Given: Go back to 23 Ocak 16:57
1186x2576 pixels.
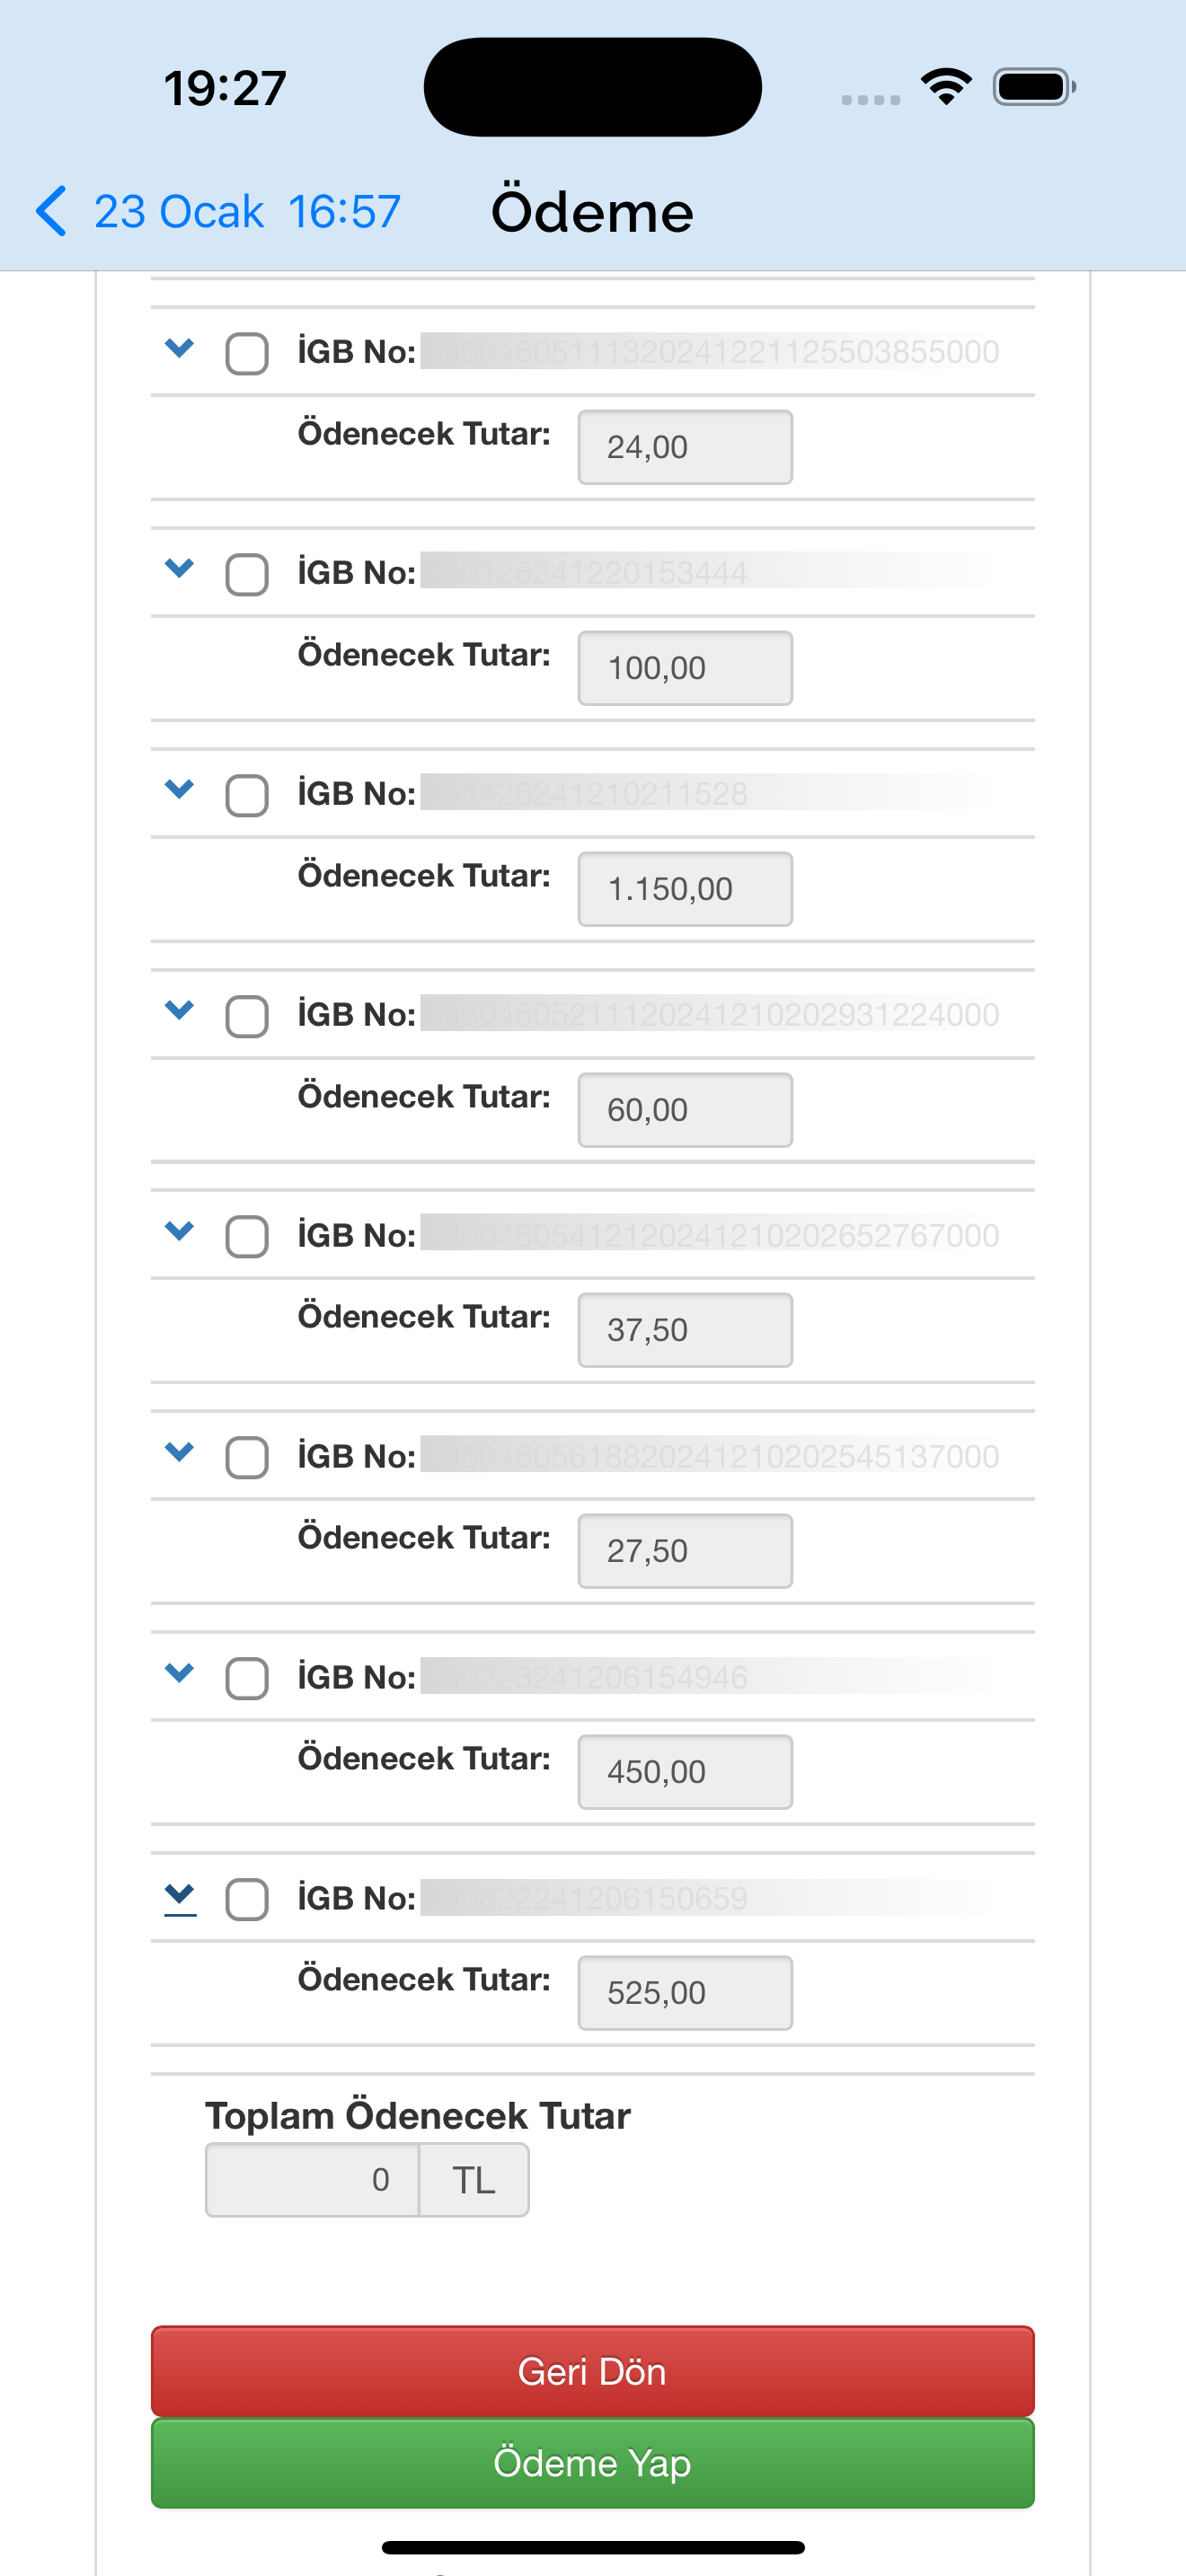Looking at the screenshot, I should point(246,212).
